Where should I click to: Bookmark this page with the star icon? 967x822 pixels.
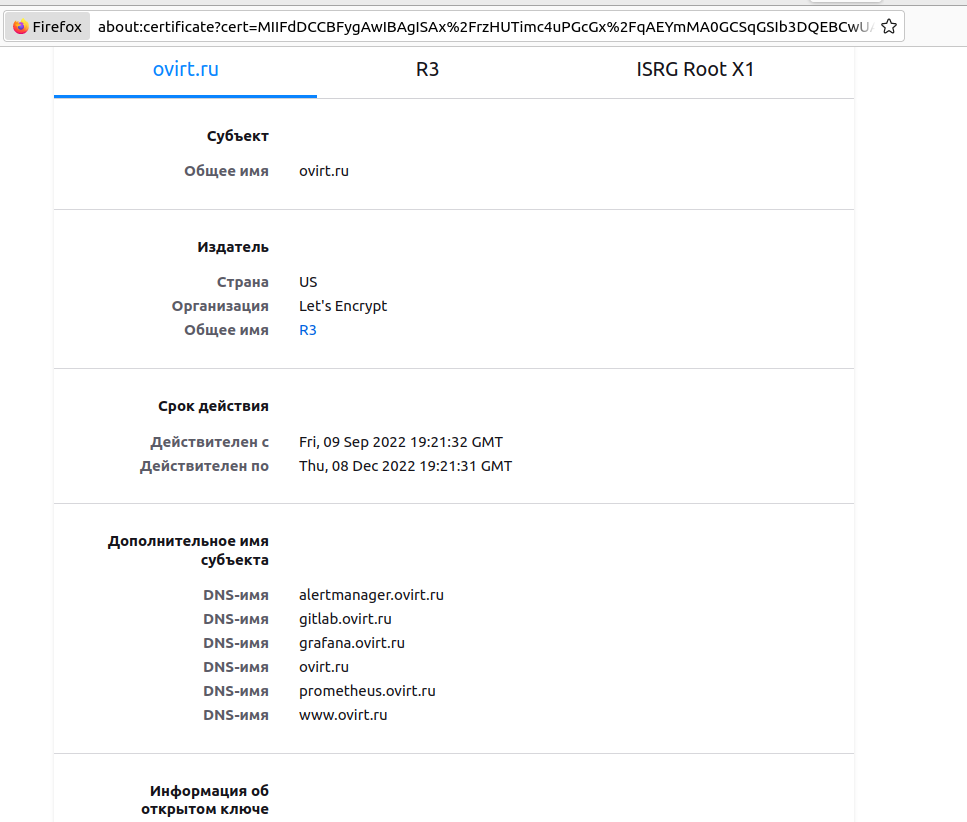pos(888,27)
